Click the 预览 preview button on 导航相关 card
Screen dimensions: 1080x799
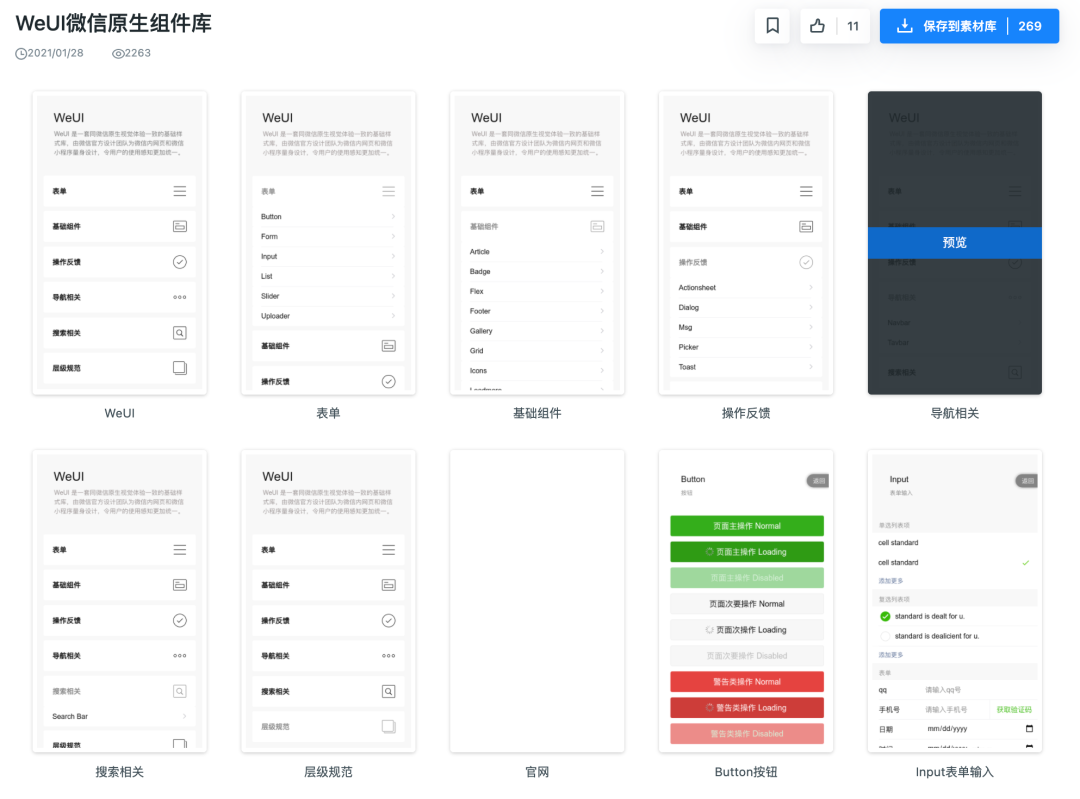955,242
